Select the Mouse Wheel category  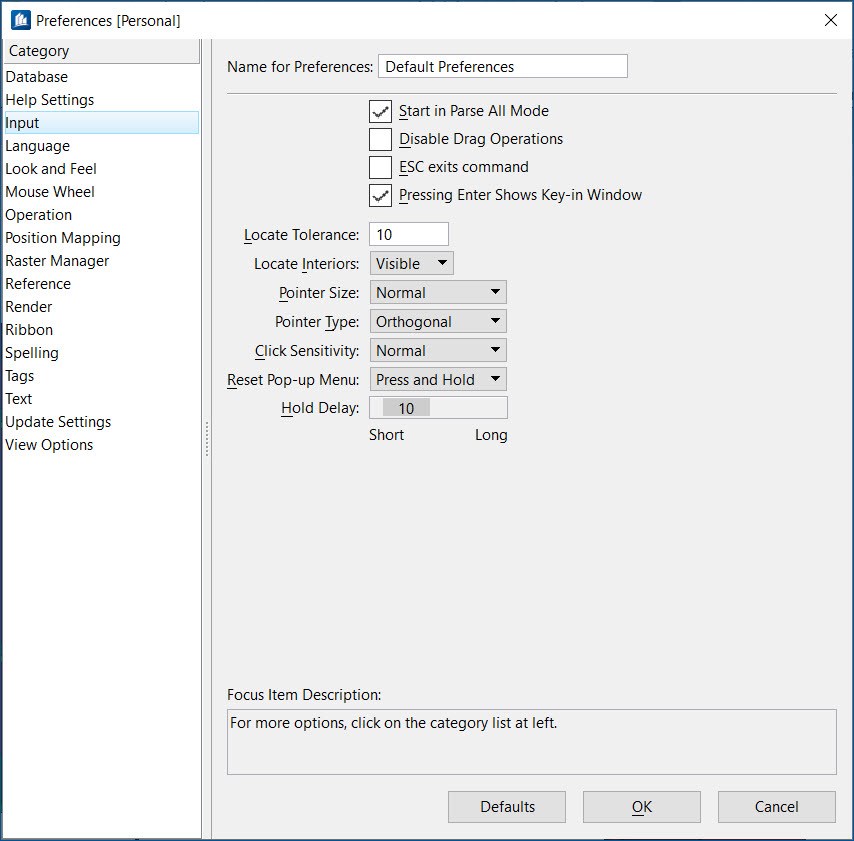50,191
